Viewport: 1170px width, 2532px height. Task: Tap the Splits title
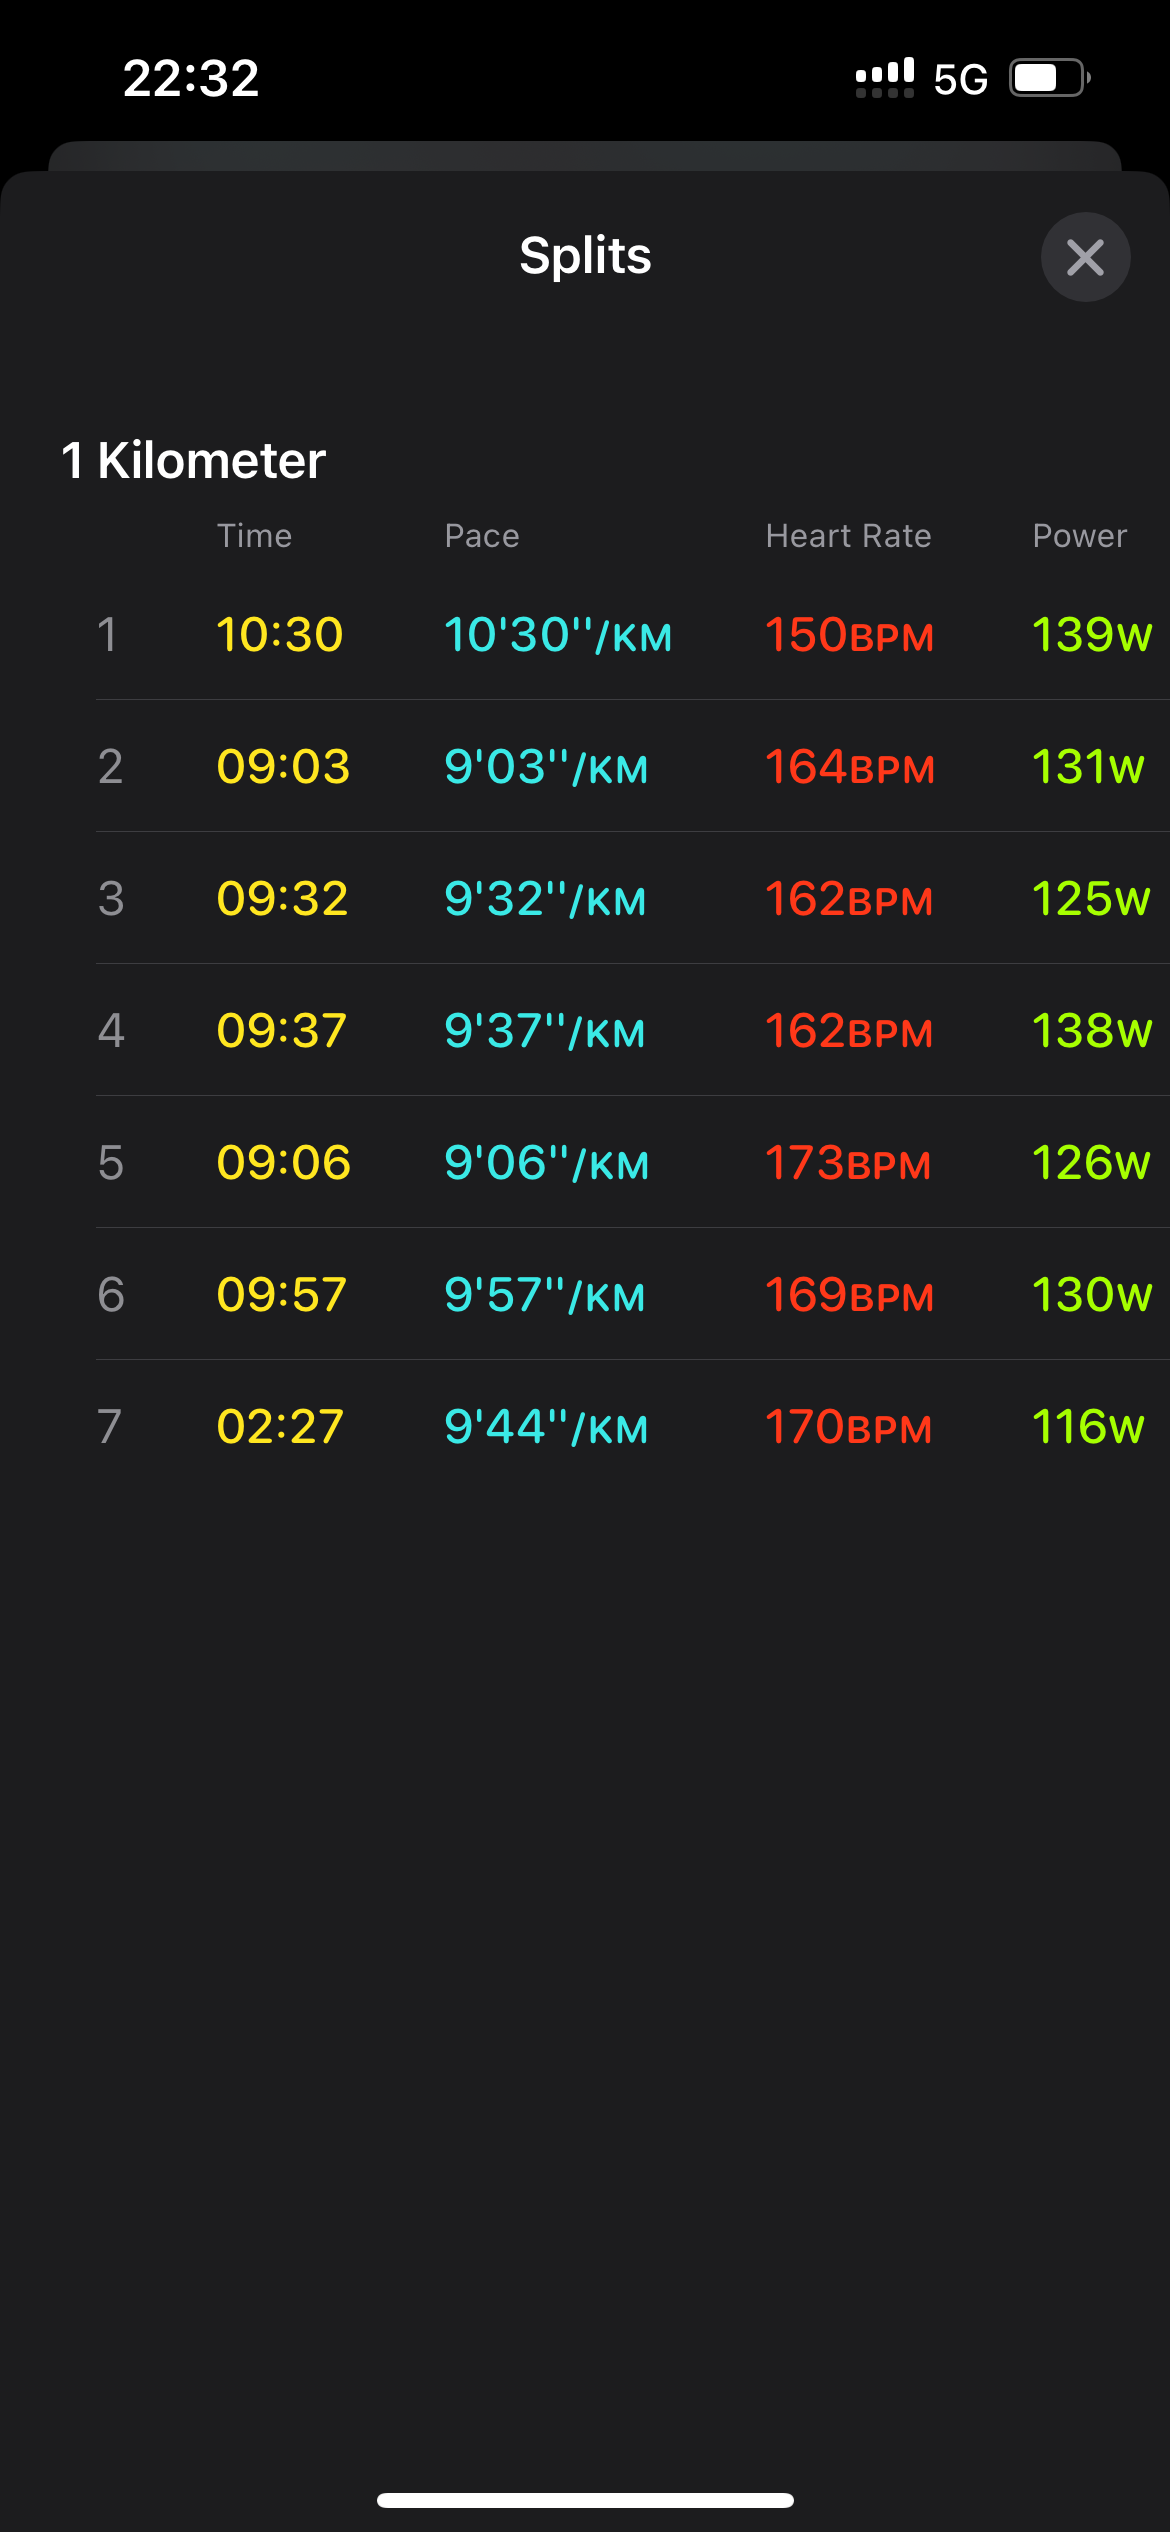585,256
